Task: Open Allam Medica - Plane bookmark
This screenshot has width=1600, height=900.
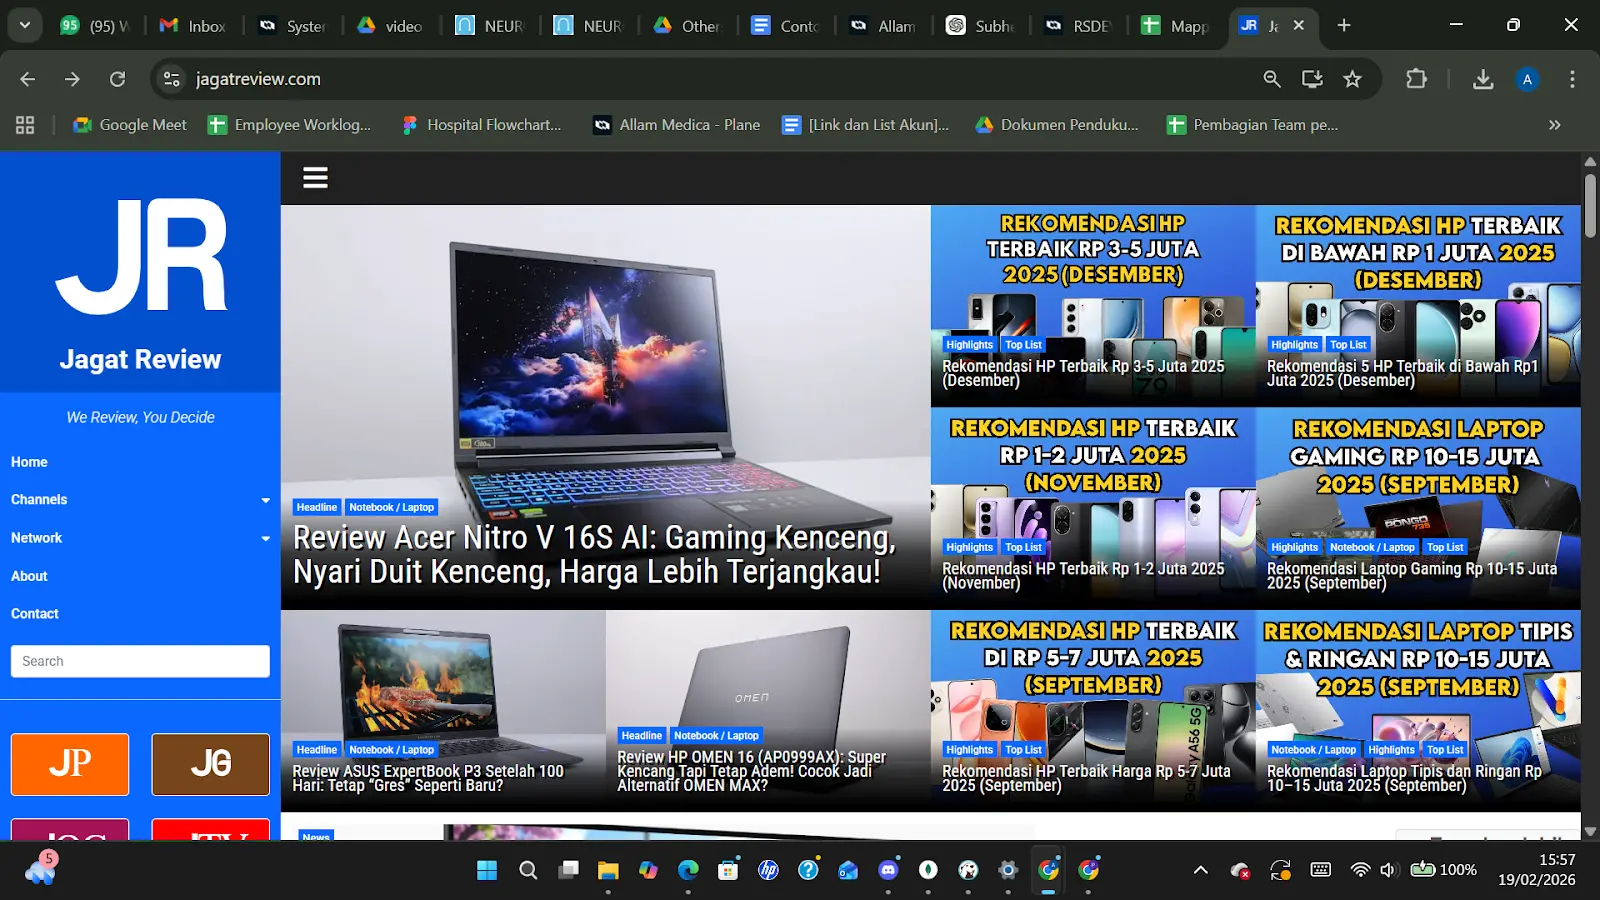Action: (x=677, y=125)
